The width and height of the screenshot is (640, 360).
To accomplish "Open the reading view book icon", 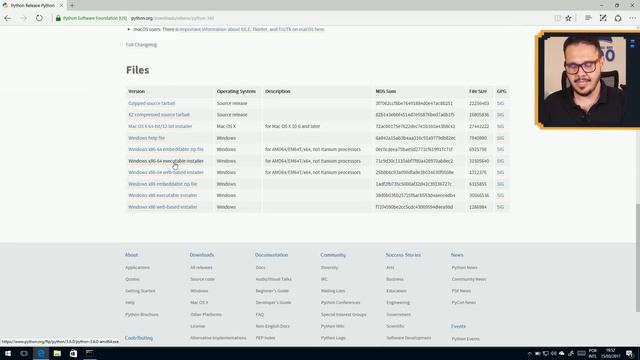I will (557, 18).
